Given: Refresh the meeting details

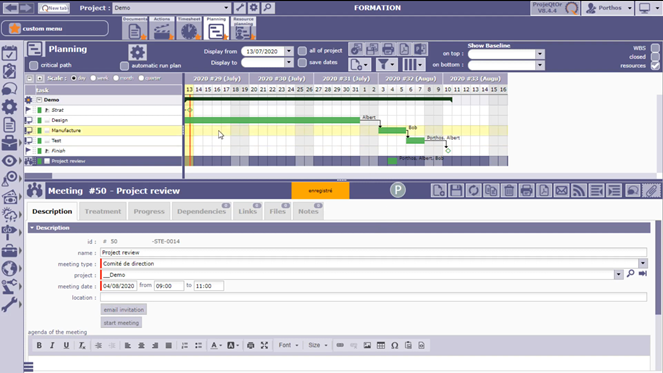Looking at the screenshot, I should pos(474,191).
